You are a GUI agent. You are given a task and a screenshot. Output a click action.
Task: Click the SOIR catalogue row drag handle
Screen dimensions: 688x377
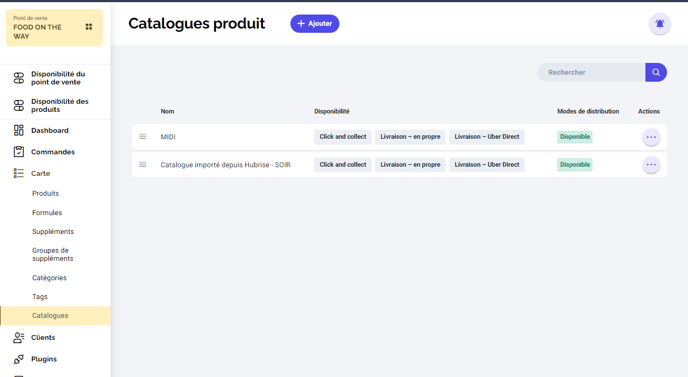tap(143, 165)
